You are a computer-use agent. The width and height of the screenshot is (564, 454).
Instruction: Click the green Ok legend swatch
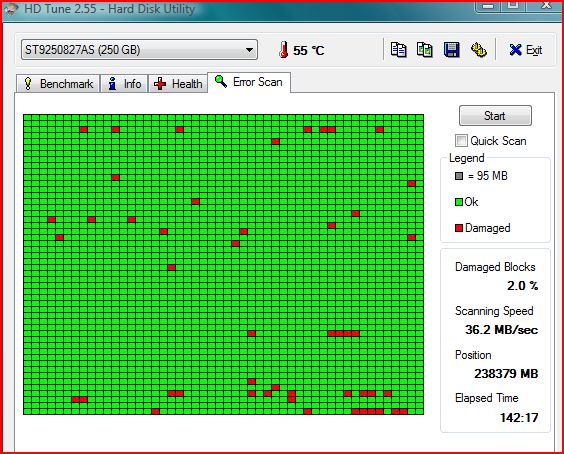(x=459, y=202)
